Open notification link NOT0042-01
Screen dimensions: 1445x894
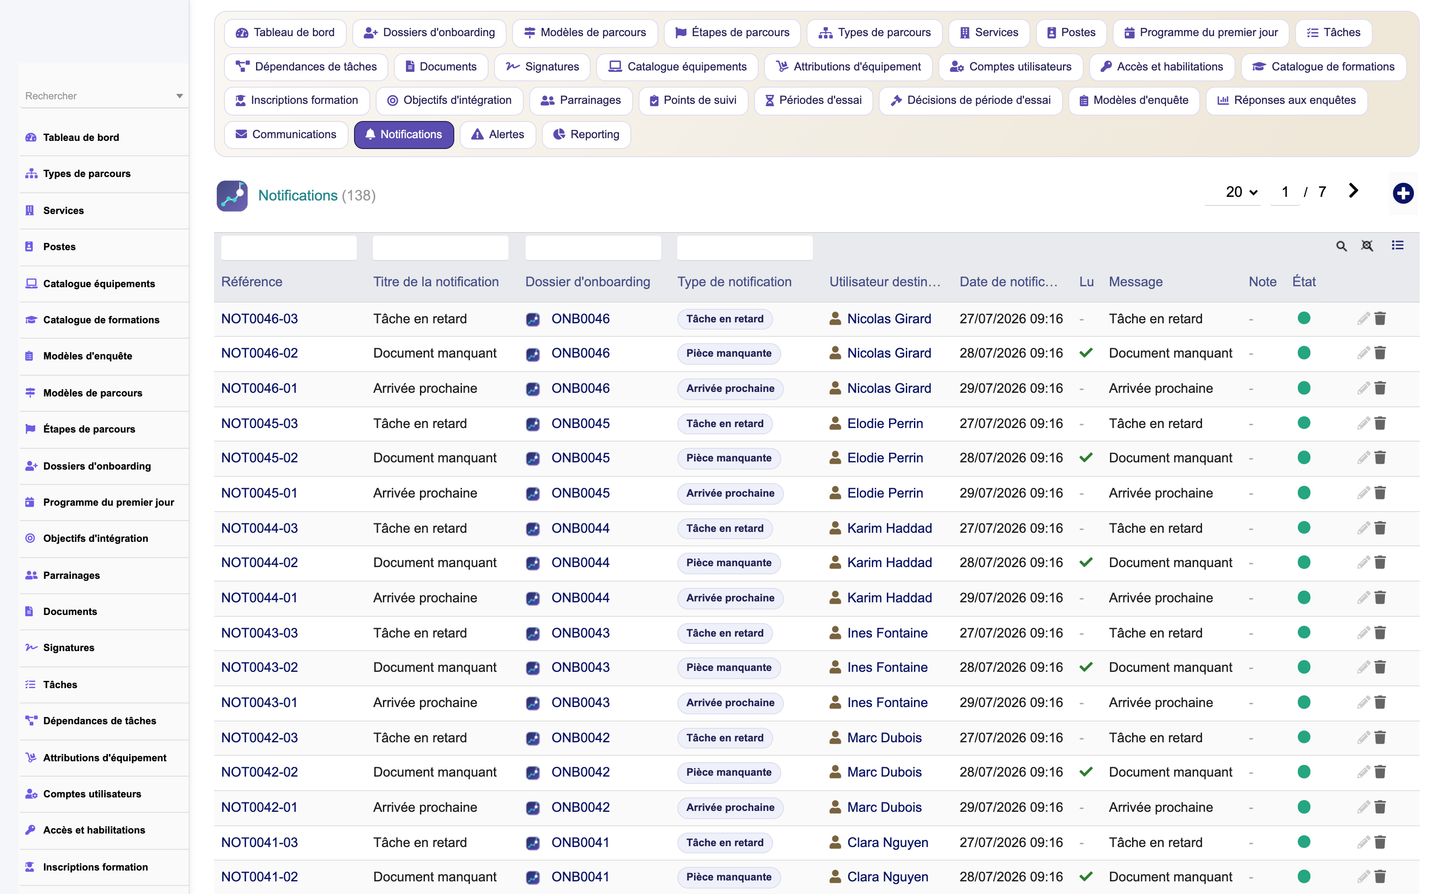point(259,807)
